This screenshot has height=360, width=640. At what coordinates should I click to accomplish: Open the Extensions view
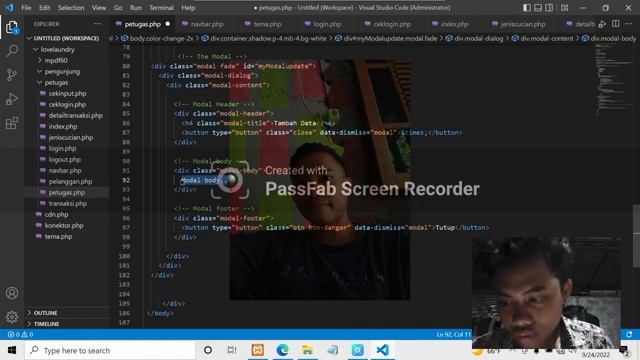(x=12, y=123)
